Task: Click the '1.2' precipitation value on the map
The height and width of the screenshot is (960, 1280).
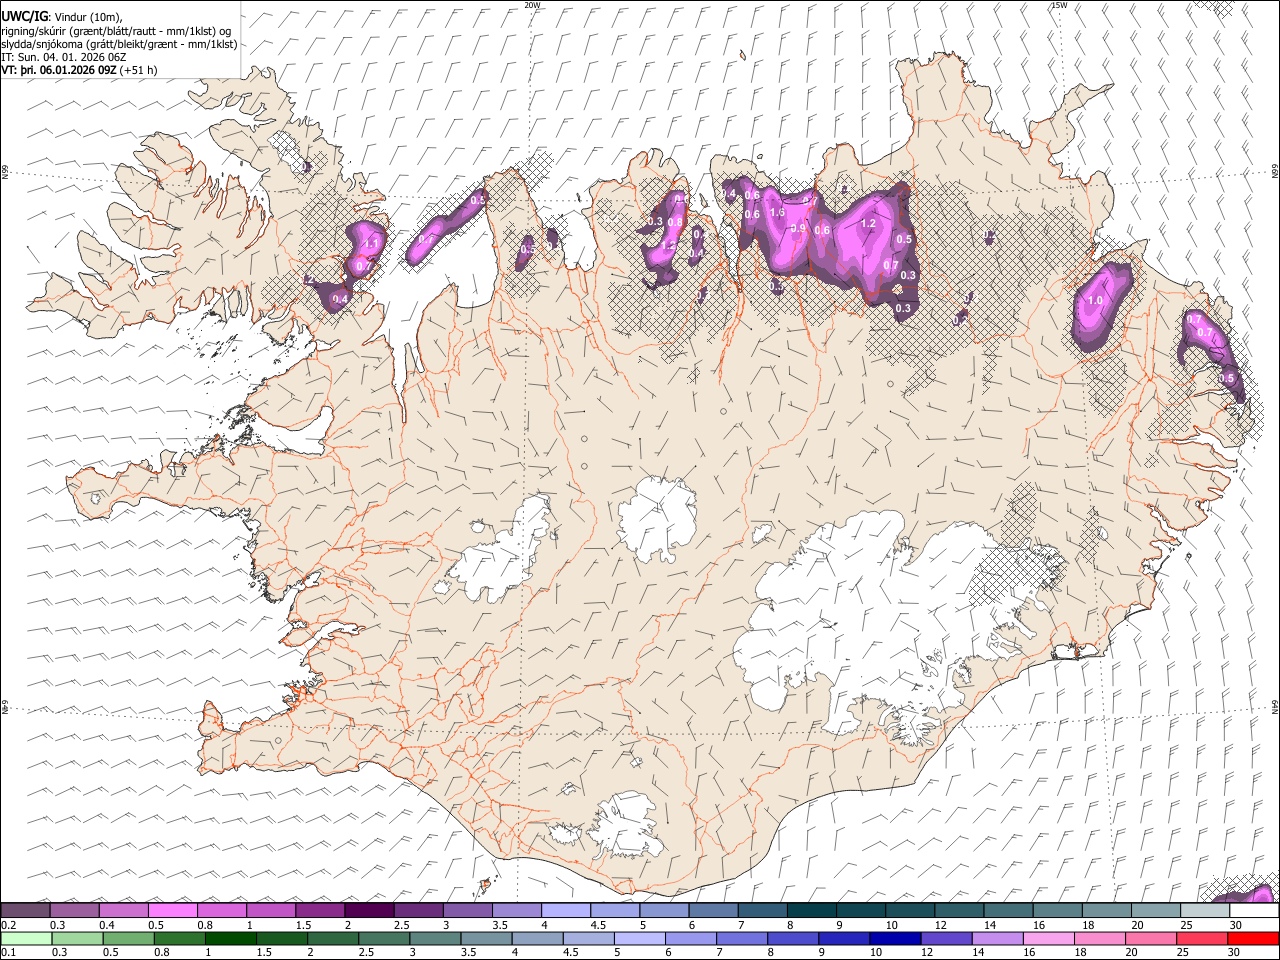Action: click(868, 224)
